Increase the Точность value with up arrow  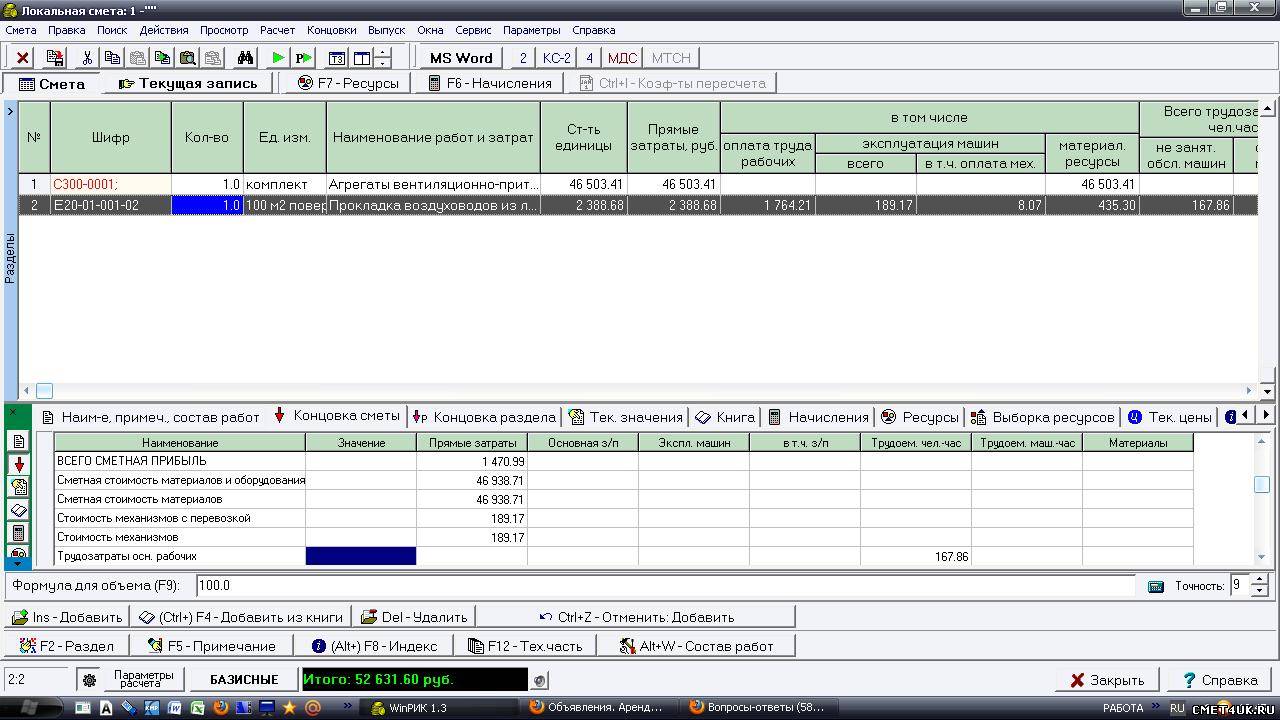click(x=1260, y=580)
